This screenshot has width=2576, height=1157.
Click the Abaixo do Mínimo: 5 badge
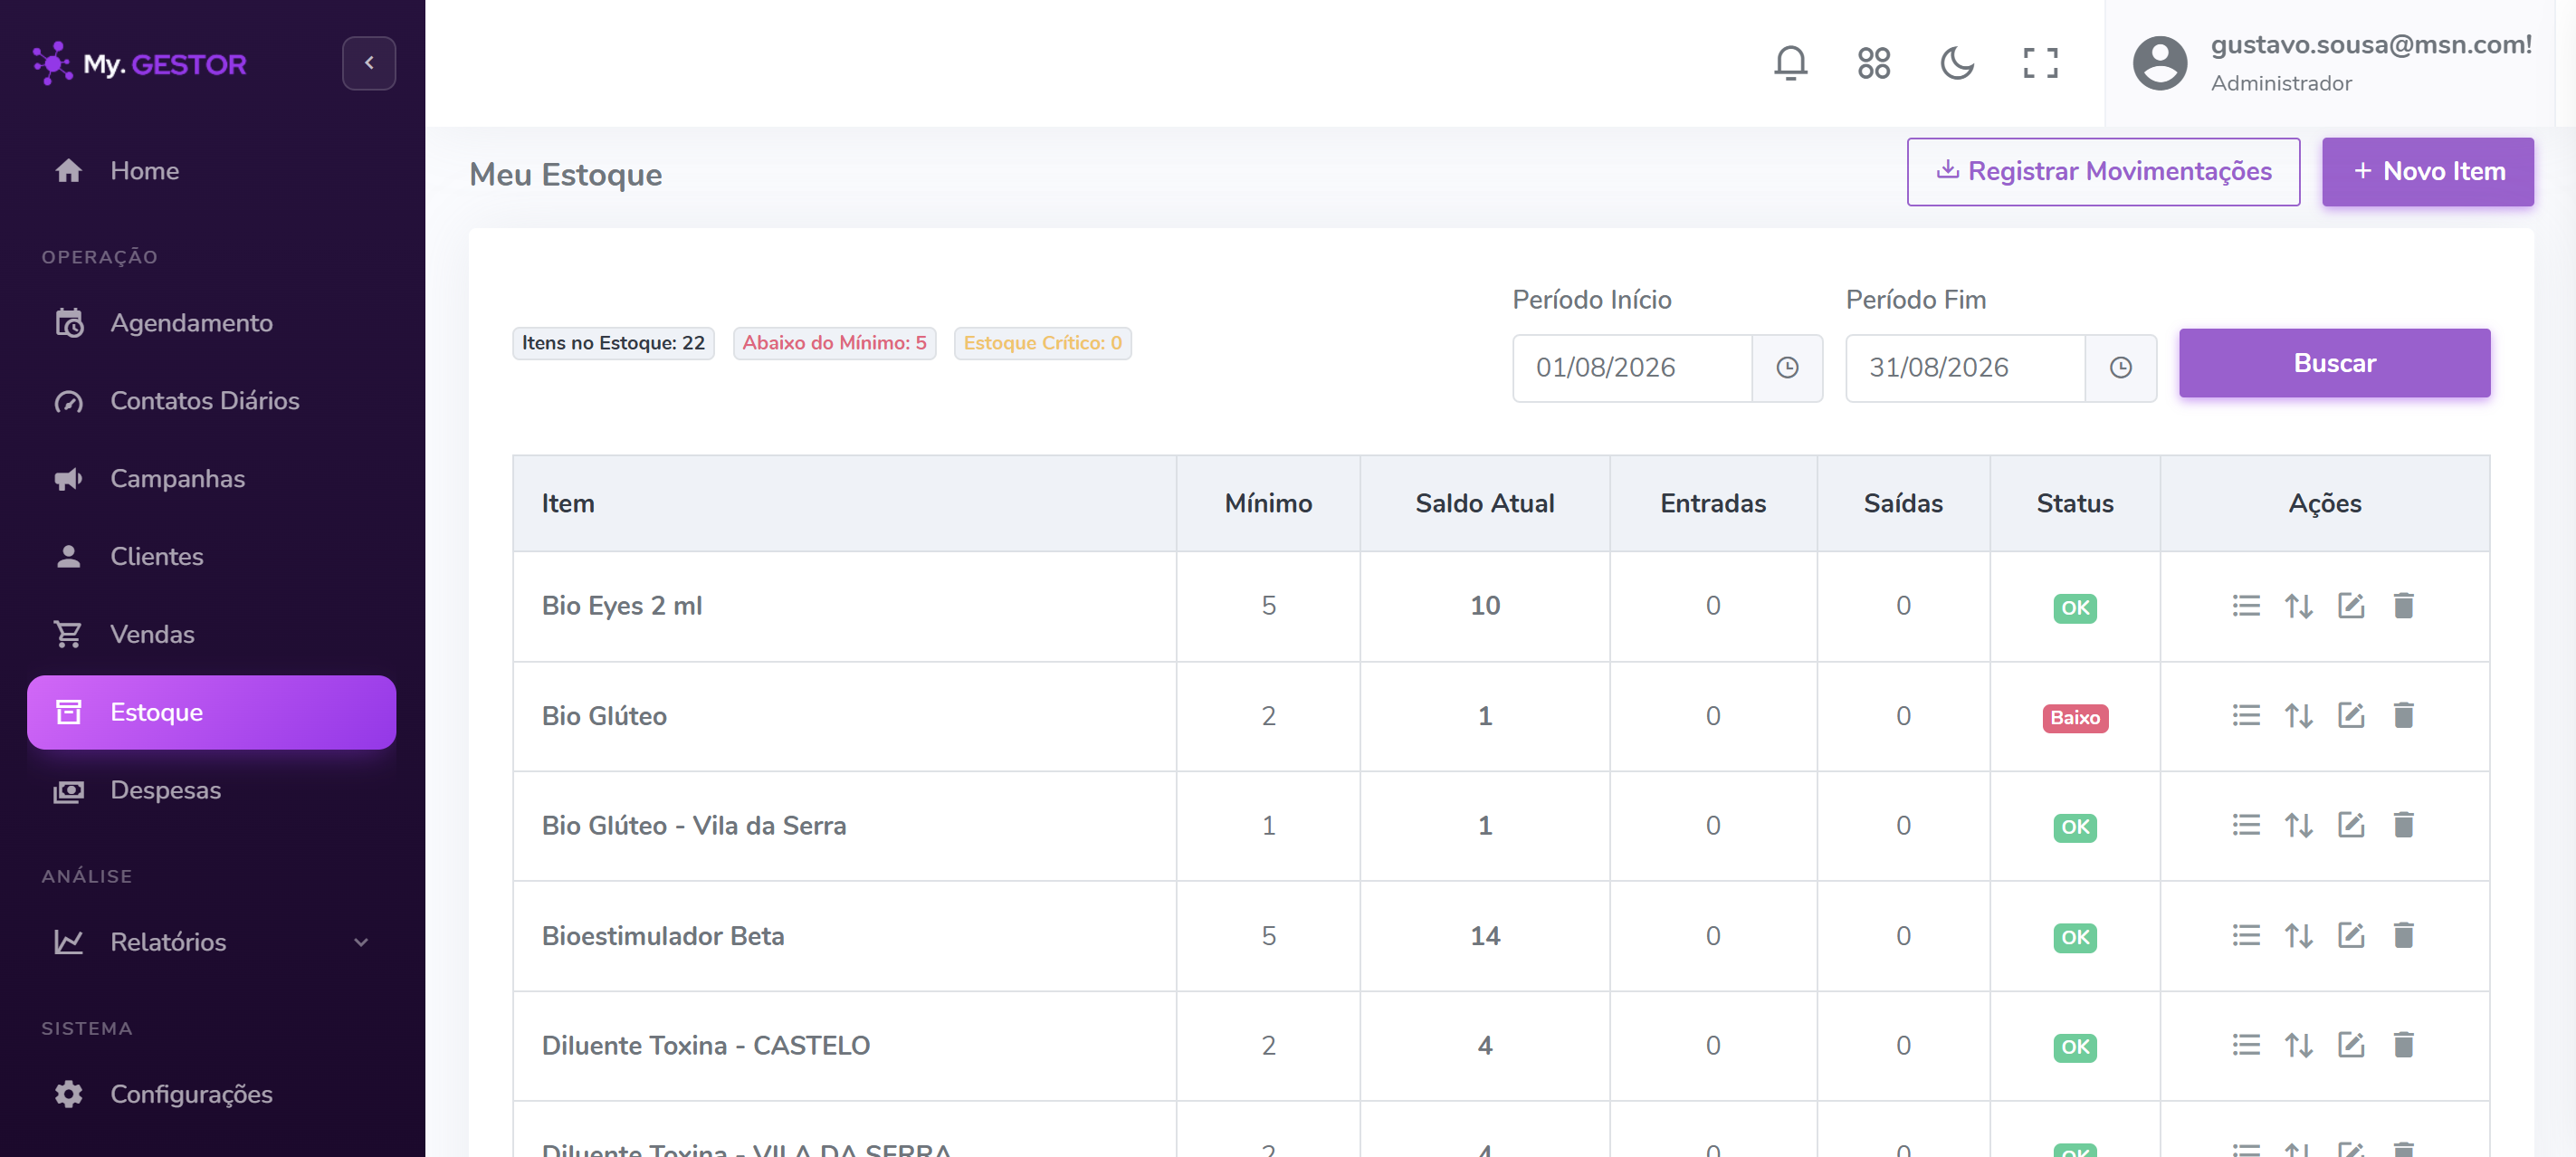(834, 343)
